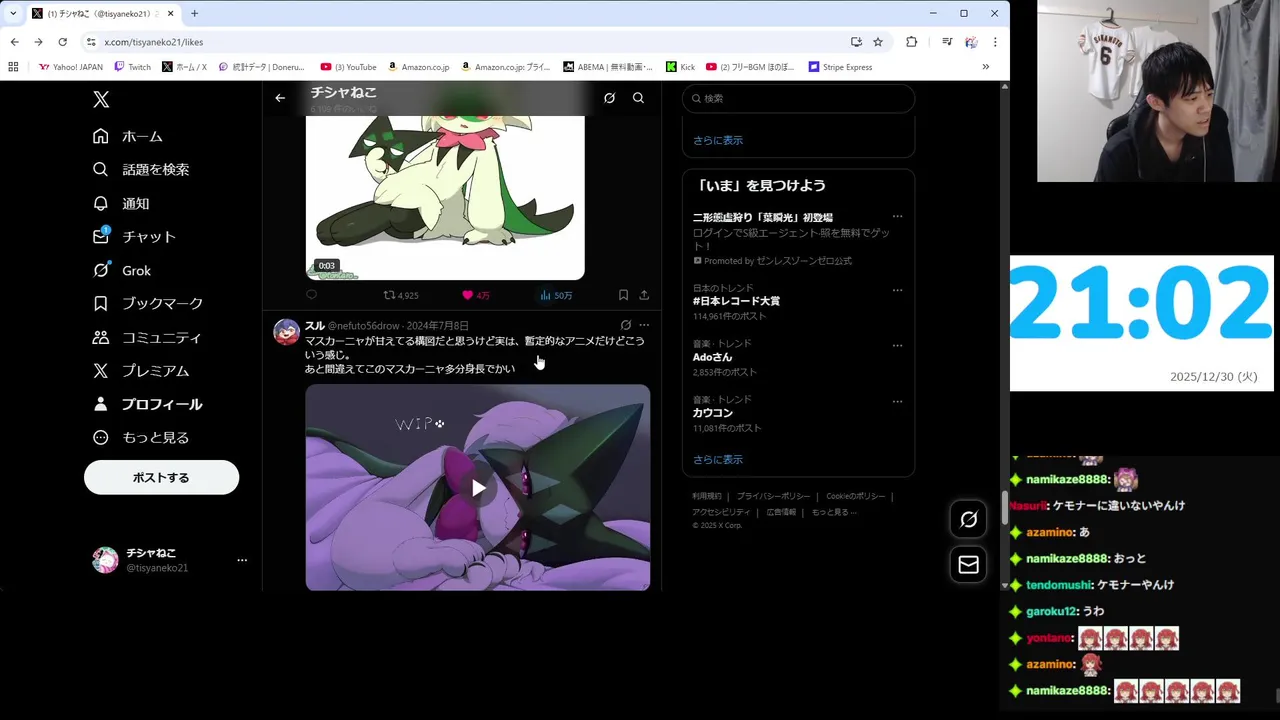The height and width of the screenshot is (720, 1280).
Task: Bookmark the first post
Action: [x=623, y=295]
